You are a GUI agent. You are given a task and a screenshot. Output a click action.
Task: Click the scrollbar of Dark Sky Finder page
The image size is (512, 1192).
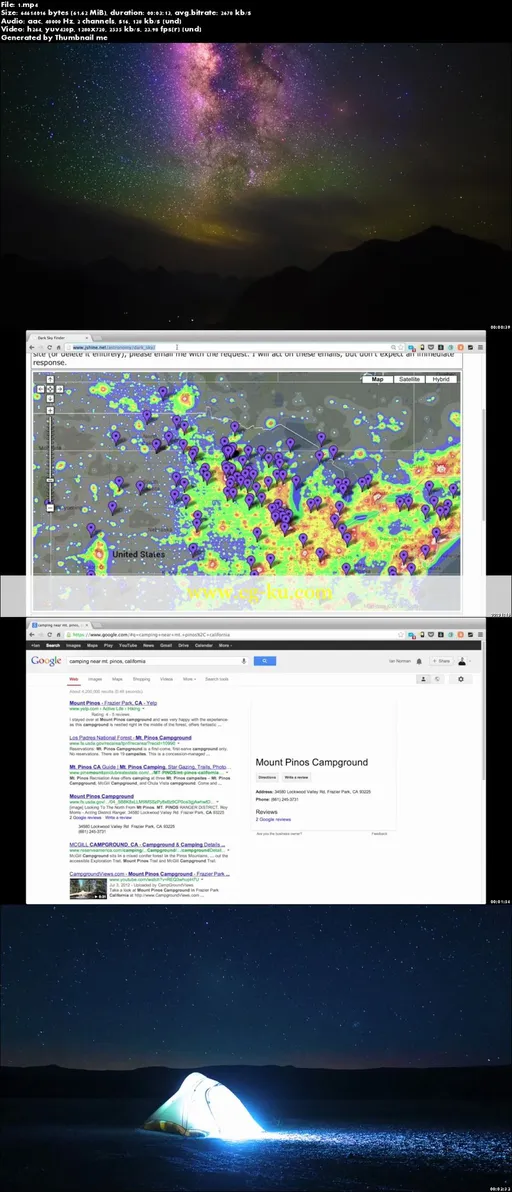pos(483,464)
